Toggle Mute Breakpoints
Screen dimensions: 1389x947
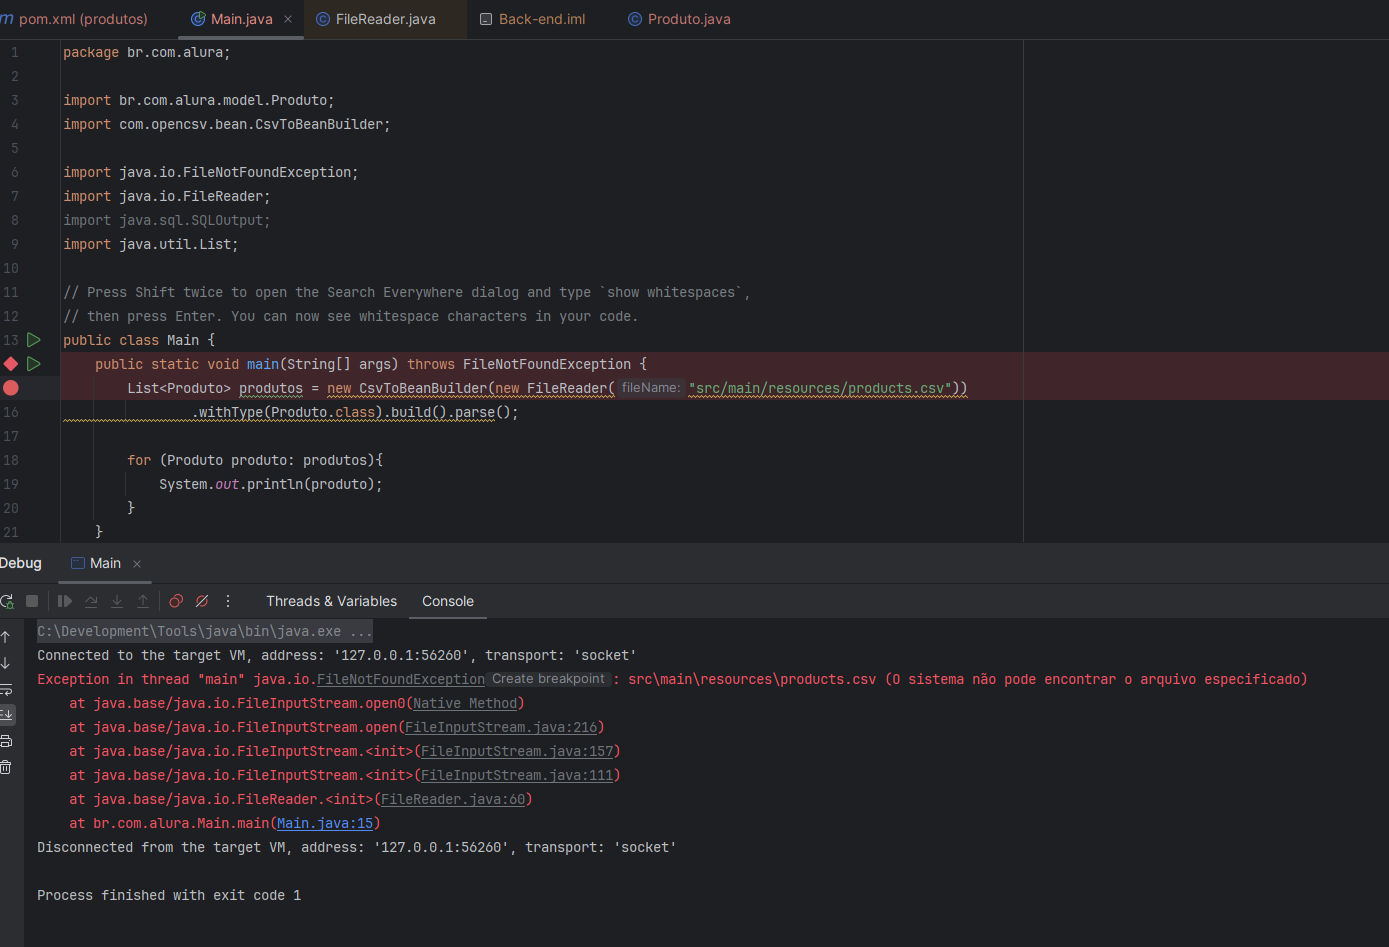pyautogui.click(x=202, y=601)
